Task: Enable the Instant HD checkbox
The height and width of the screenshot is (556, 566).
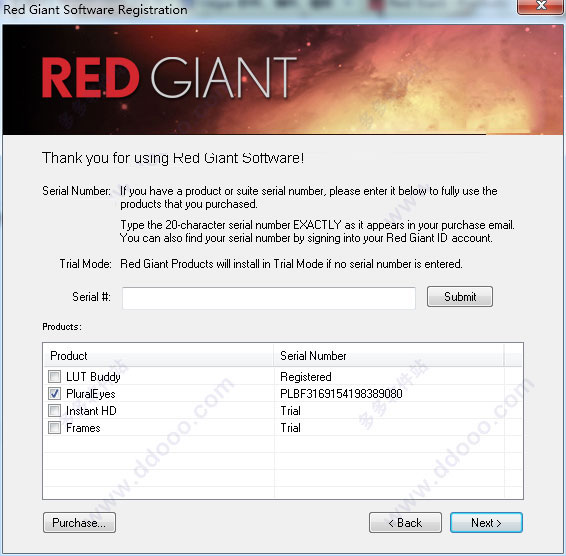Action: 55,411
